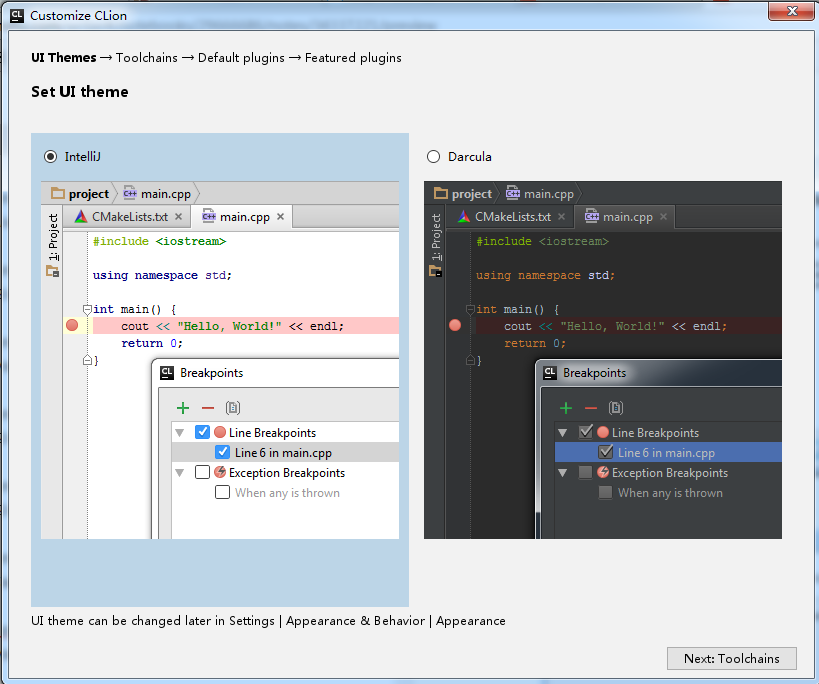Click Exception Breakpoints lightning icon in Darcula preview

603,472
